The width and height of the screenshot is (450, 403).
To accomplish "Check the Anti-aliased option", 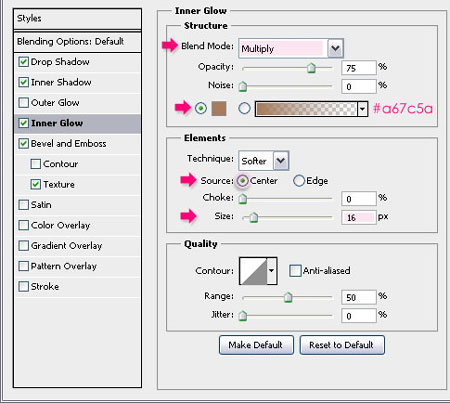I will [295, 271].
